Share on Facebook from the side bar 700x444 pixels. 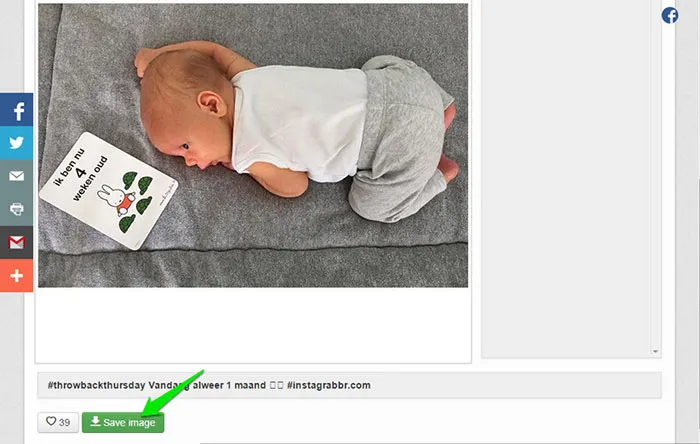coord(17,110)
